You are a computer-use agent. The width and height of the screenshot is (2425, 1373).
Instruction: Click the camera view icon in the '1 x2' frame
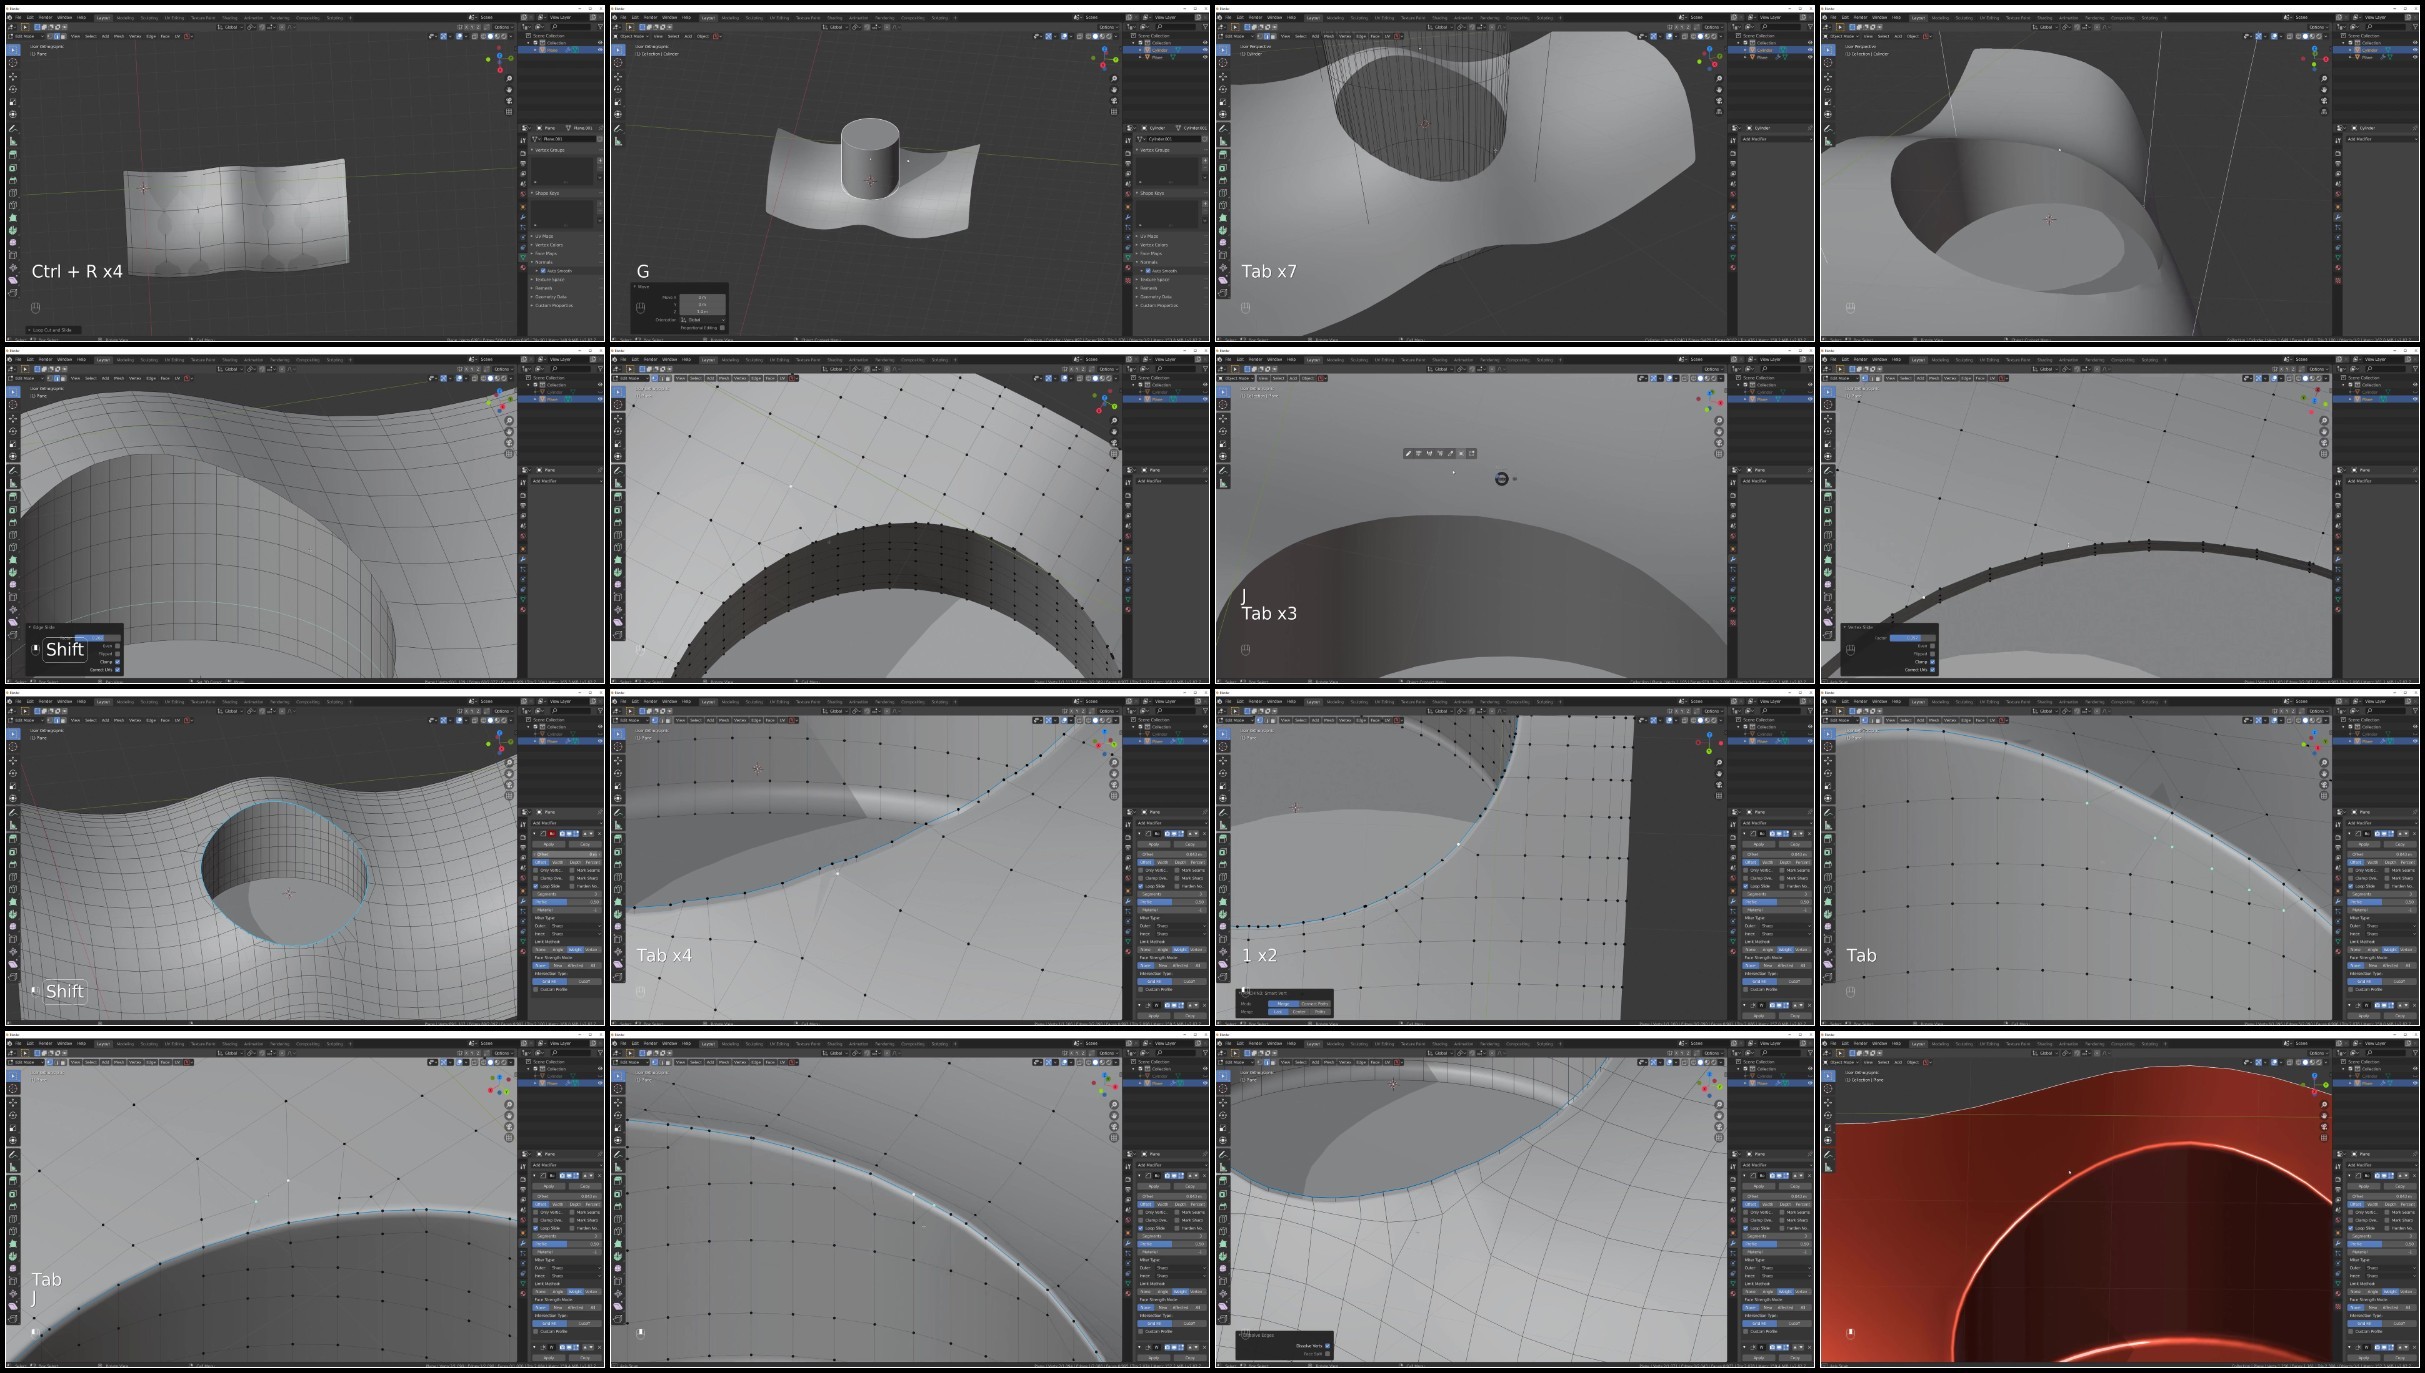point(1719,785)
